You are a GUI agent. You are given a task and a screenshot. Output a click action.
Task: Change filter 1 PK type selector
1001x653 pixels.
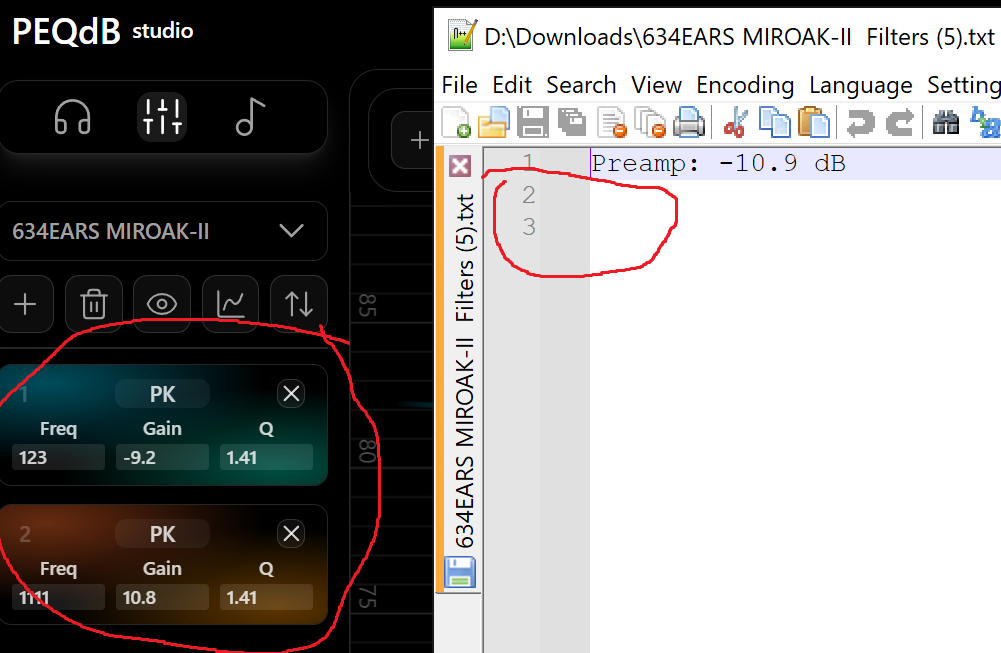click(162, 394)
